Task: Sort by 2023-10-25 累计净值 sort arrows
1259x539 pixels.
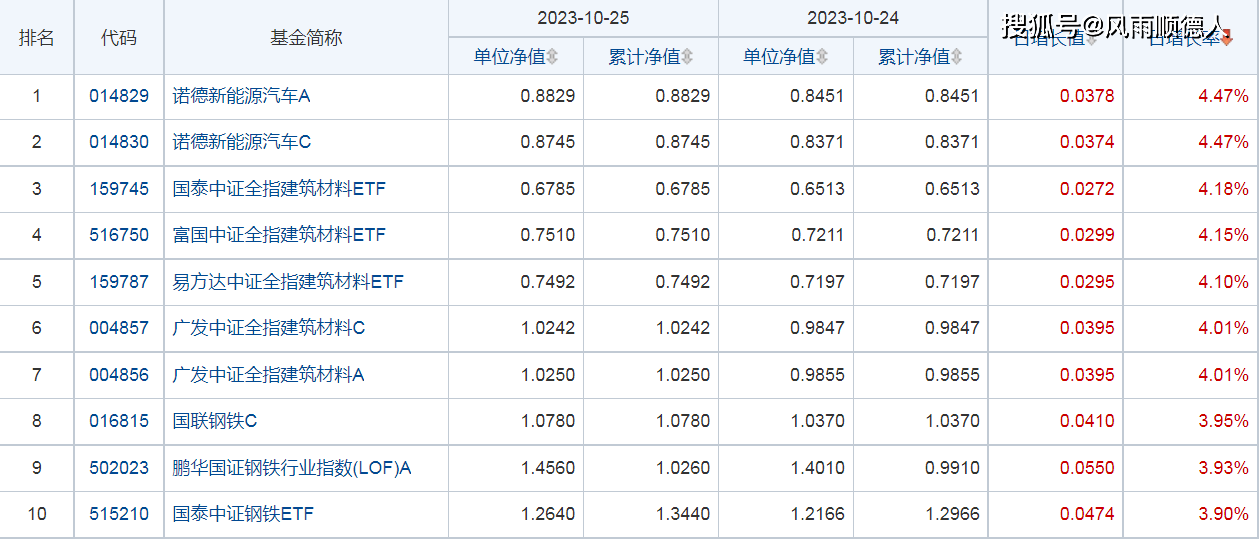Action: coord(687,57)
